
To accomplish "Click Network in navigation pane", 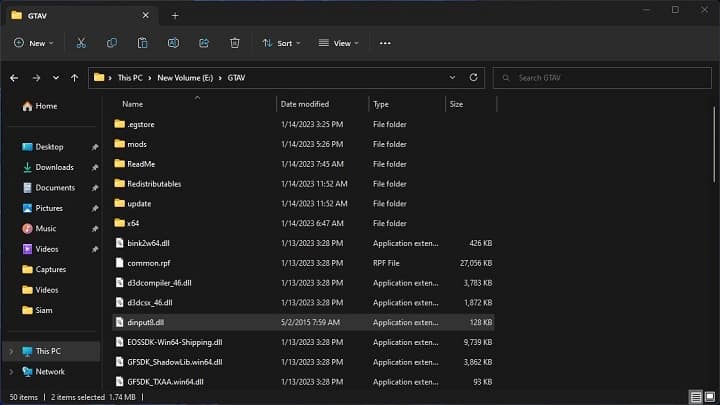I will point(44,371).
